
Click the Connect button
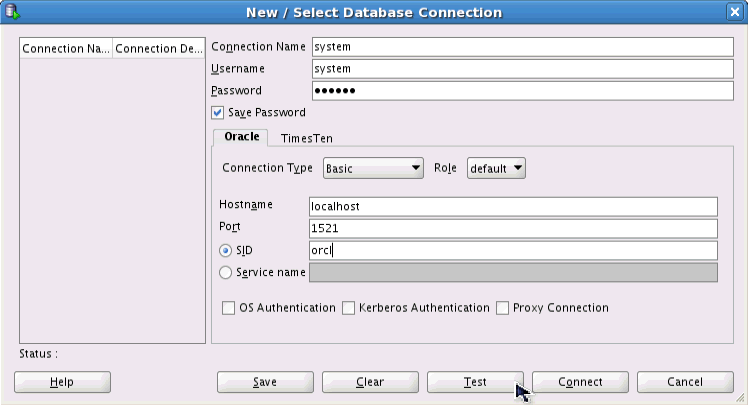click(x=580, y=382)
